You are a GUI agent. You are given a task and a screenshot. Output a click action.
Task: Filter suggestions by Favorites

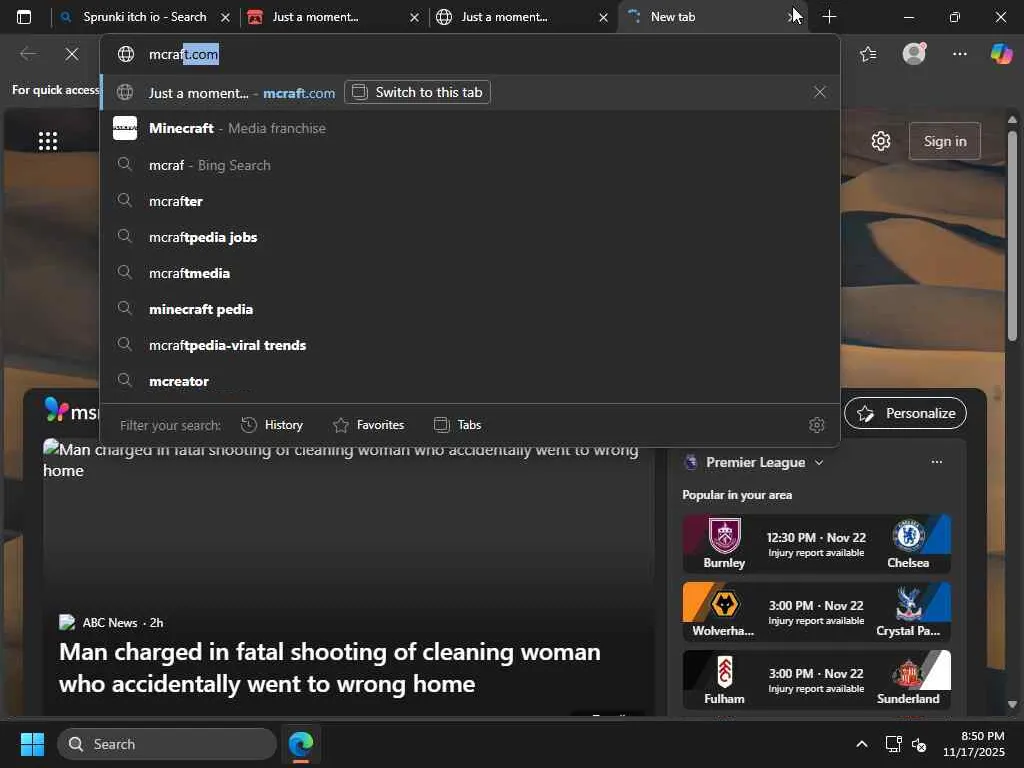click(368, 425)
